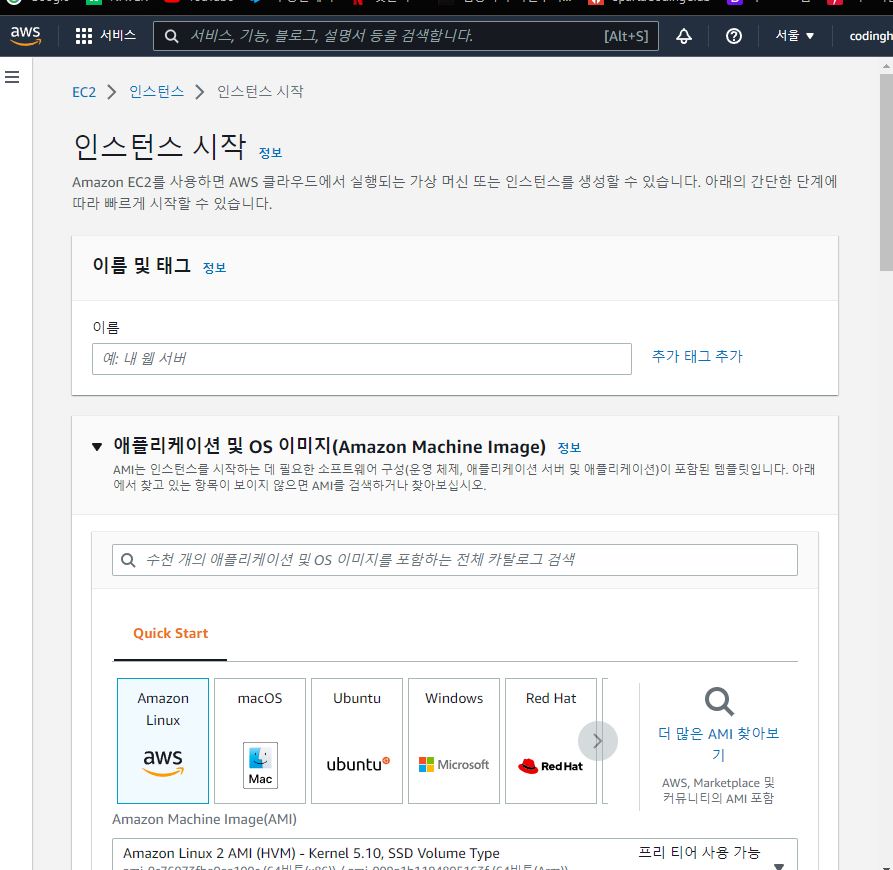The image size is (893, 870).
Task: Click the page vertical scrollbar thumb
Action: pos(887,171)
